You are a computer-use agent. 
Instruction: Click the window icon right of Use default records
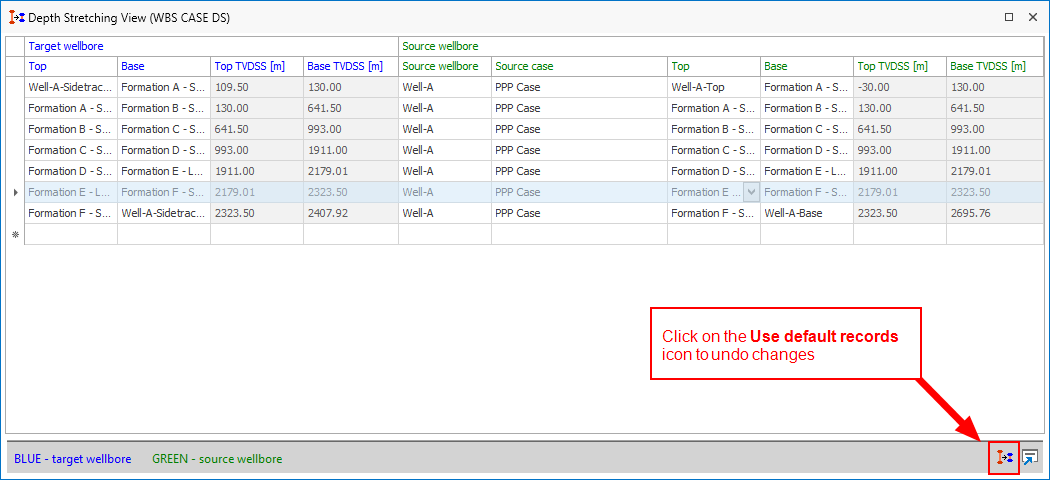pos(1030,457)
